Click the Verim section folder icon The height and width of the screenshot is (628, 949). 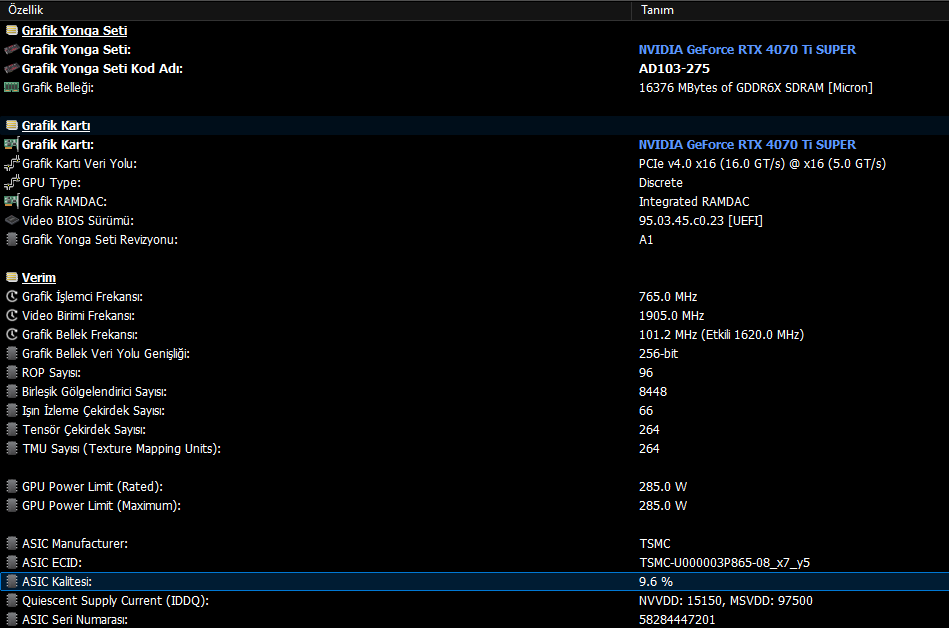11,277
